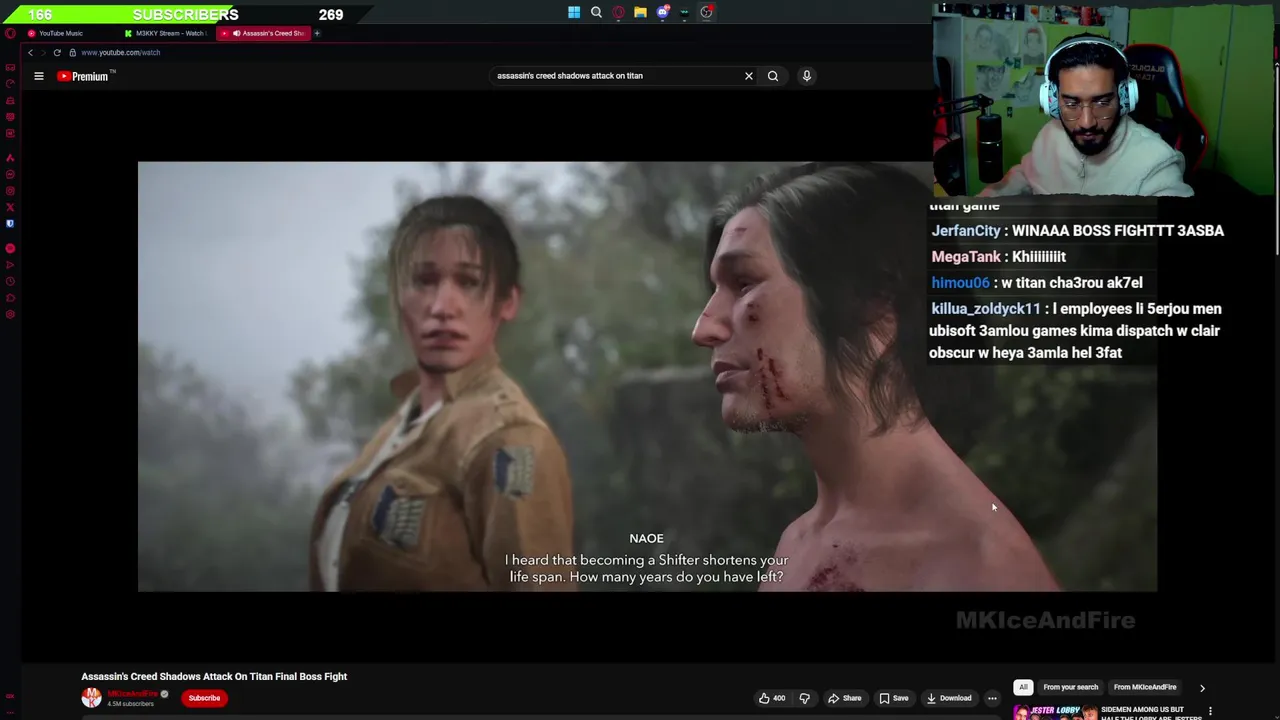
Task: Select the All filter chip
Action: coord(1023,687)
